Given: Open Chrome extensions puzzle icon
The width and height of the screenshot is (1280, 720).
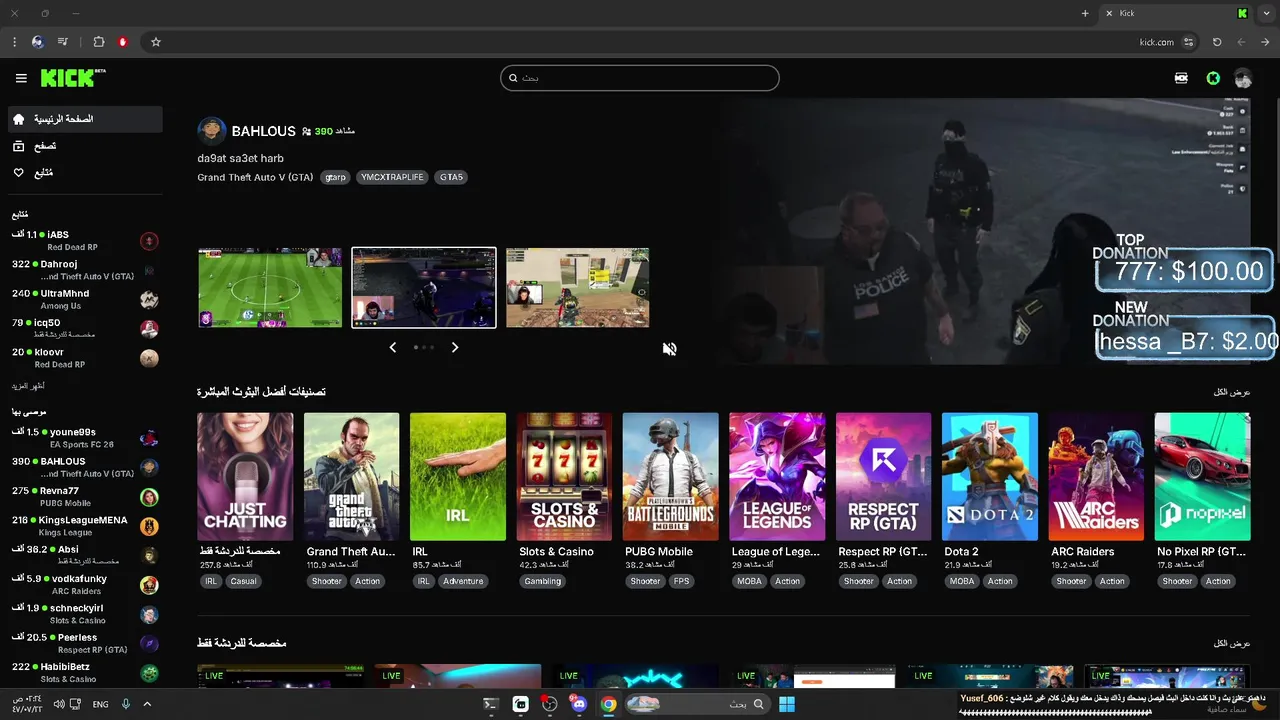Looking at the screenshot, I should pyautogui.click(x=99, y=42).
